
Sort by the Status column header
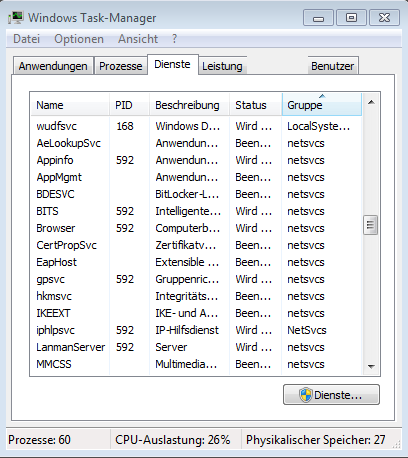click(x=255, y=105)
